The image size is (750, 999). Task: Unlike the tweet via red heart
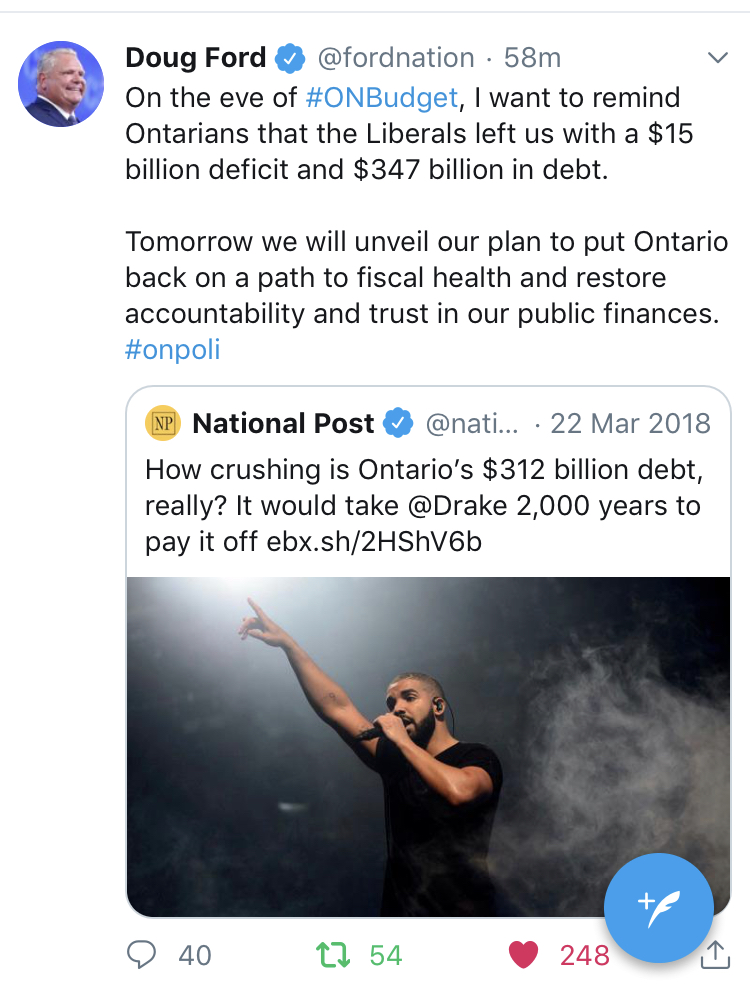point(523,955)
